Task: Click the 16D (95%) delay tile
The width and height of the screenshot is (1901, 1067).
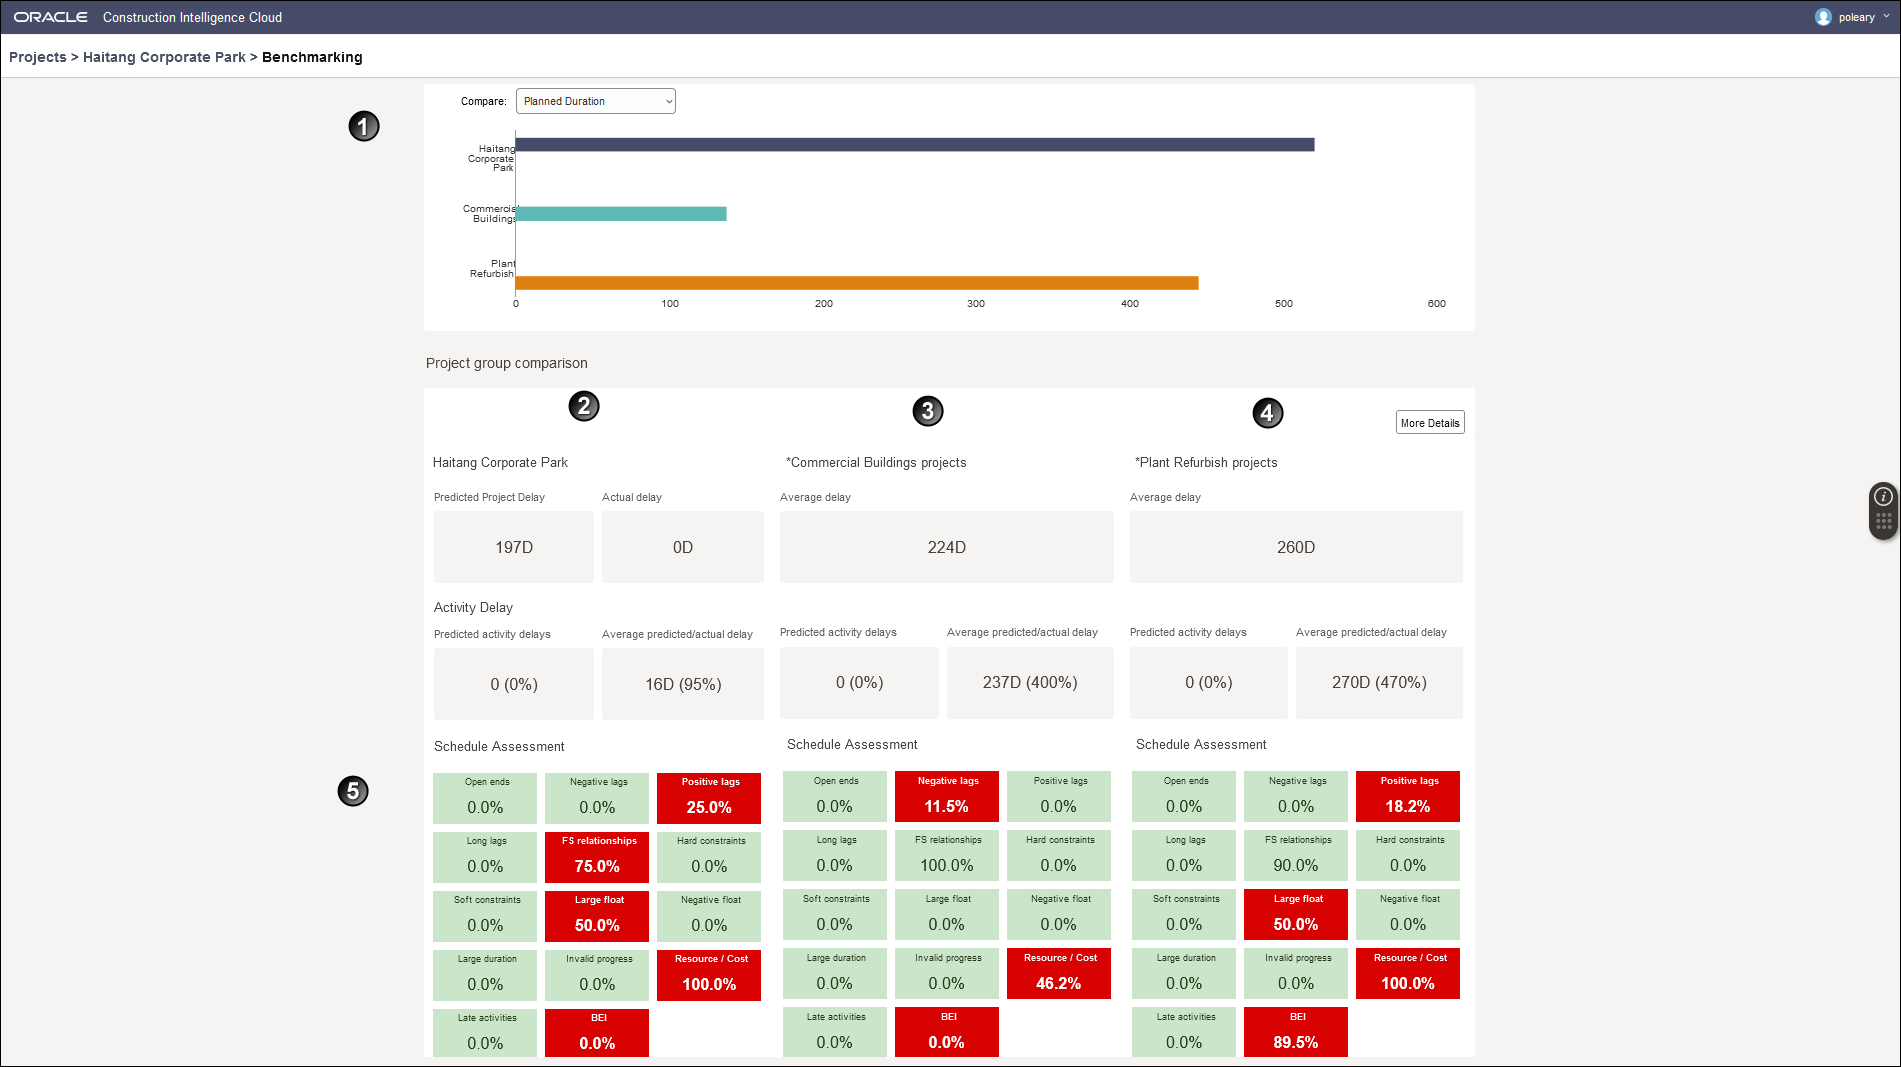Action: (x=683, y=684)
